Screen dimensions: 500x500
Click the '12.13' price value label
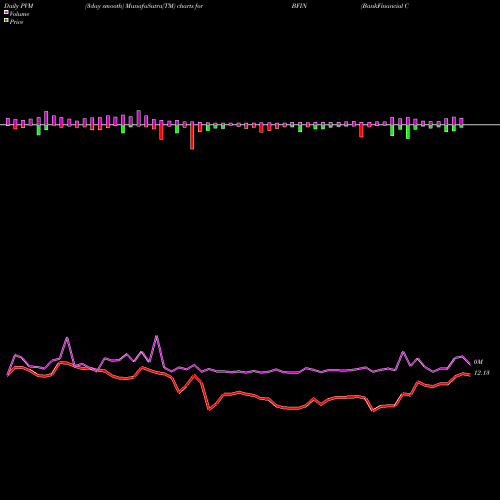[x=482, y=373]
